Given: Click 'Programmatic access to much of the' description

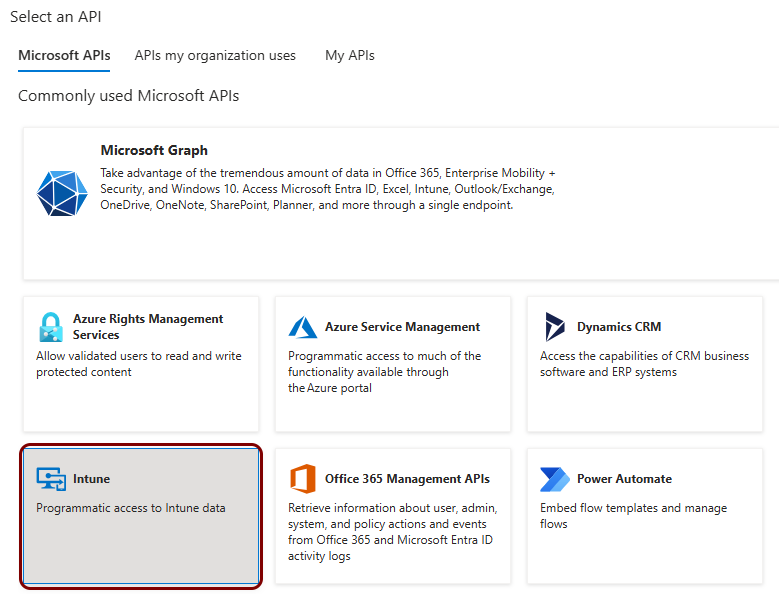Looking at the screenshot, I should click(385, 372).
